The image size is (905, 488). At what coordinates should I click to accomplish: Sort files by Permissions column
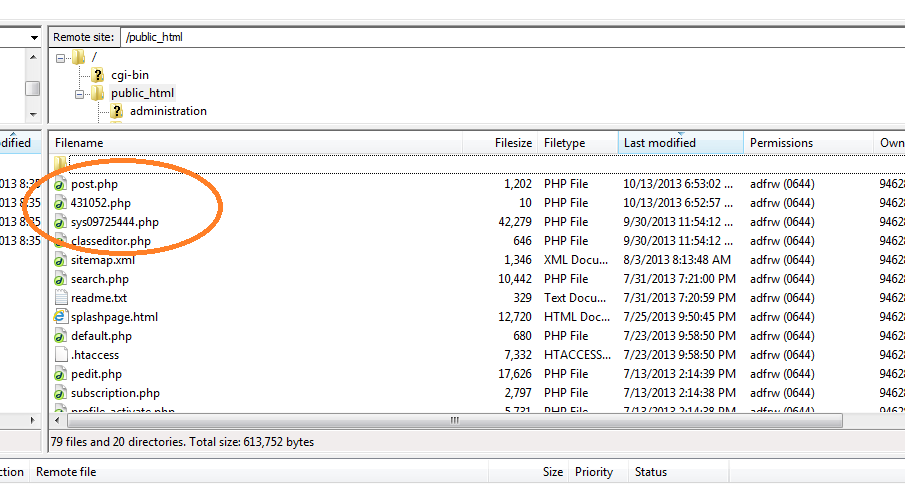[x=809, y=143]
